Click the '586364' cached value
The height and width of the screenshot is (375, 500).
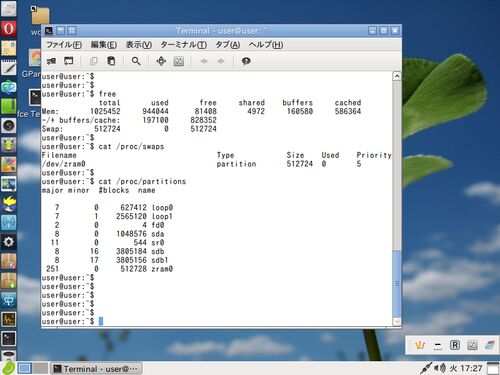[348, 111]
